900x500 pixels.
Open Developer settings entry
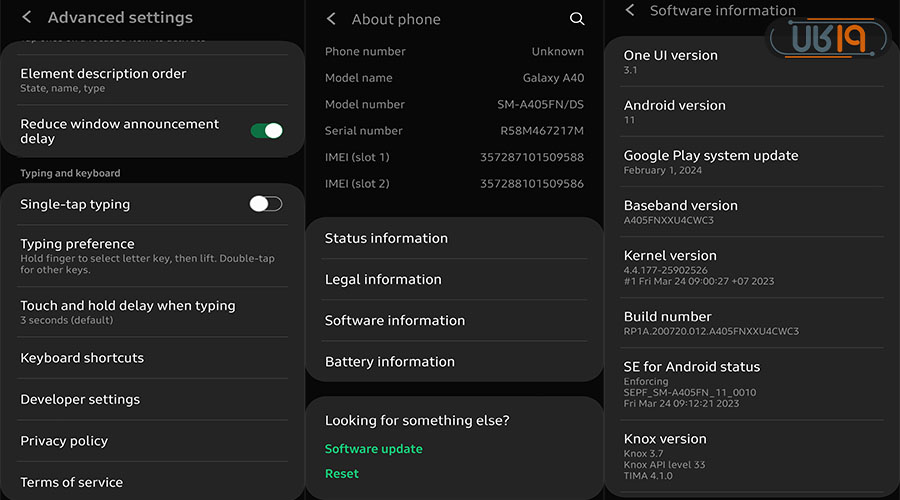point(152,399)
